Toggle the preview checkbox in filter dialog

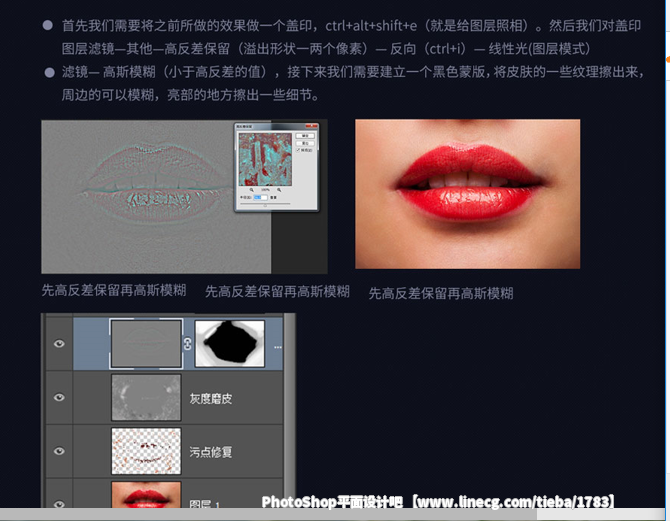[296, 151]
